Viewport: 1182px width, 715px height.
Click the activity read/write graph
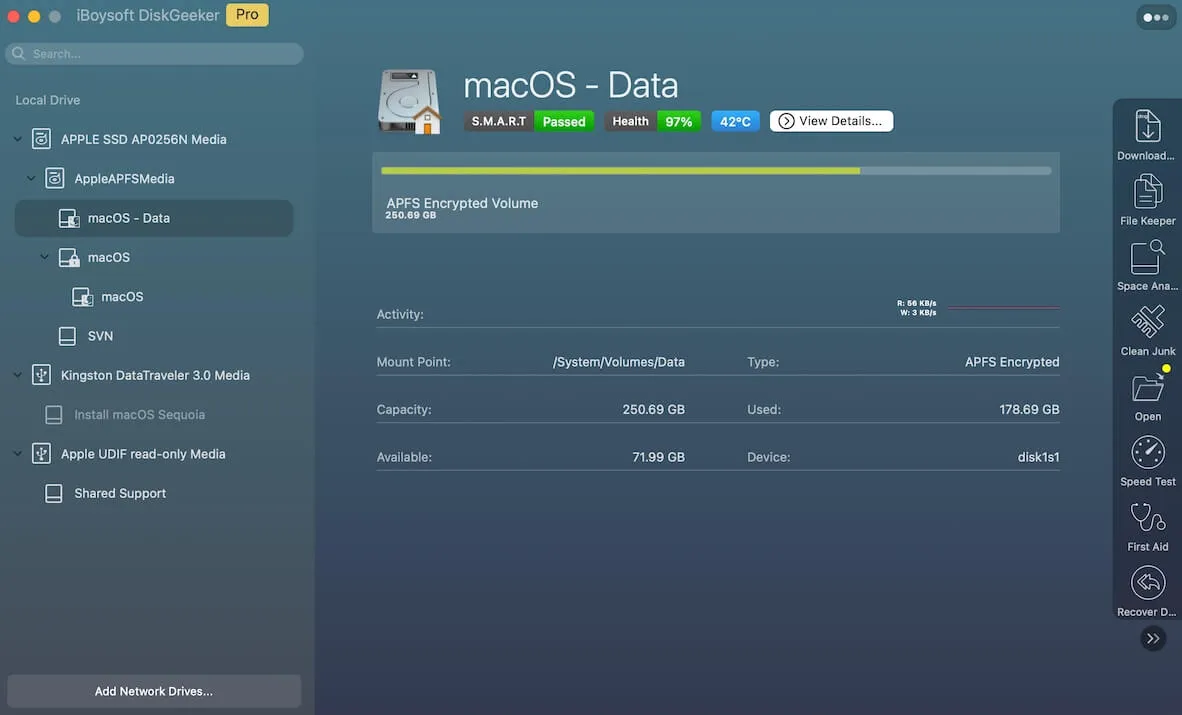1003,308
